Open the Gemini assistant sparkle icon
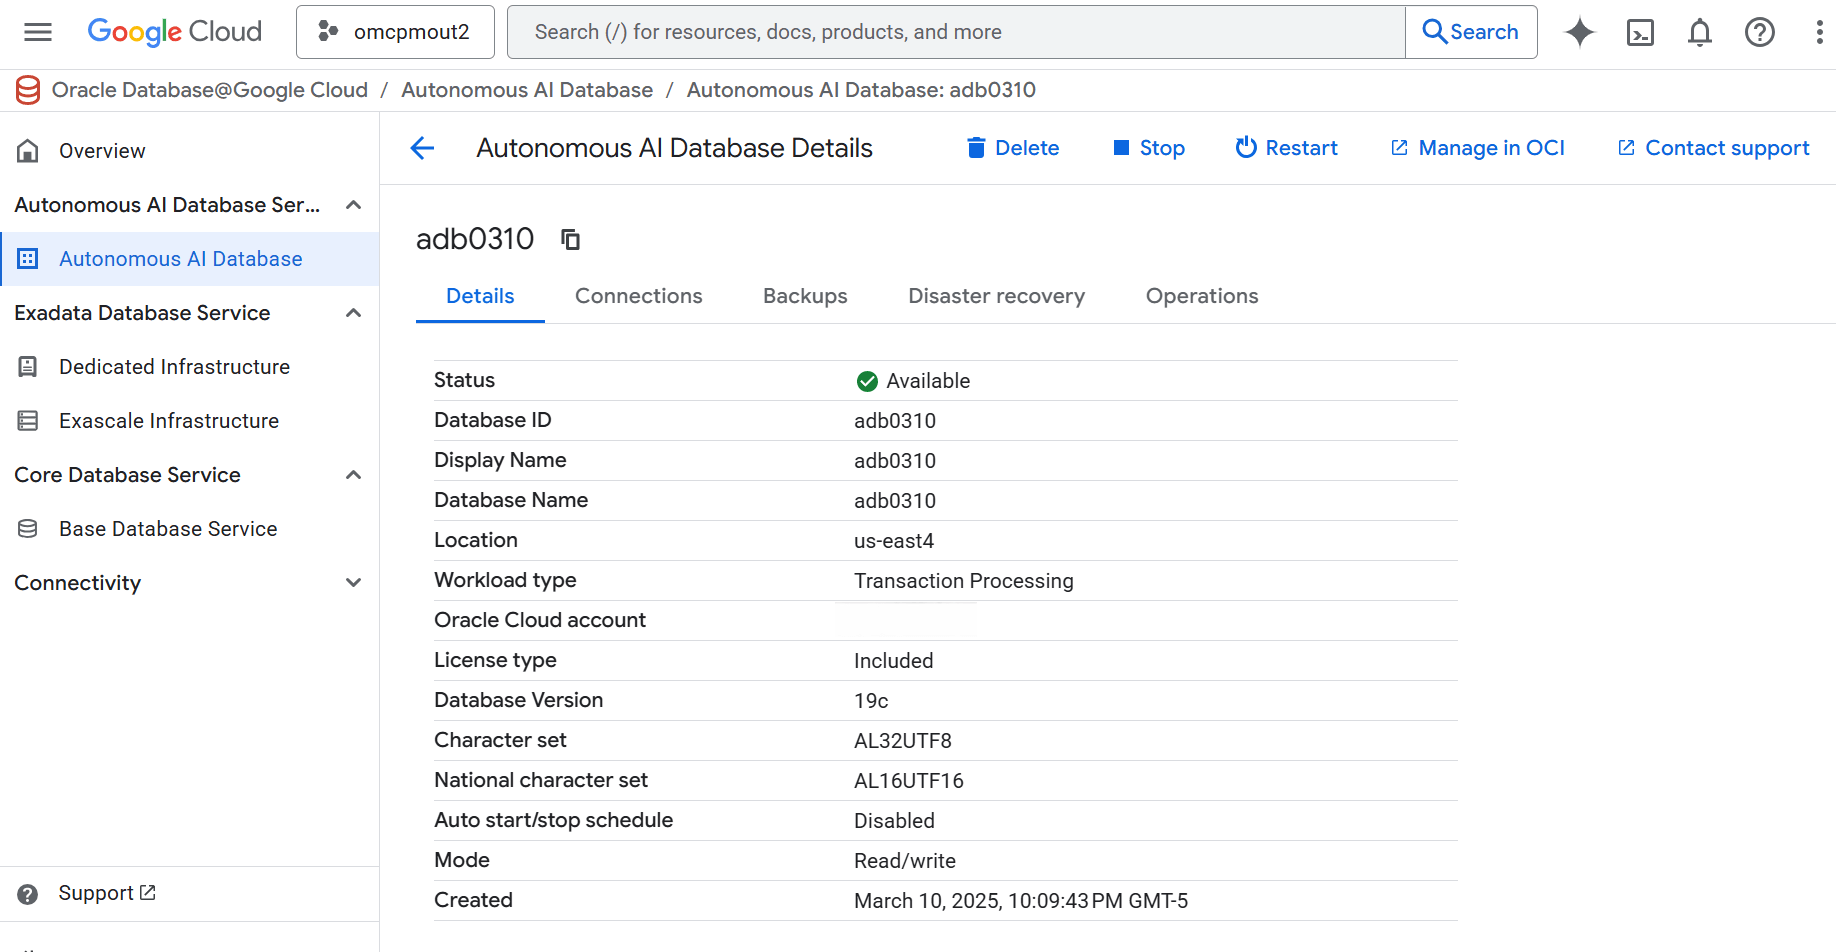 point(1580,32)
